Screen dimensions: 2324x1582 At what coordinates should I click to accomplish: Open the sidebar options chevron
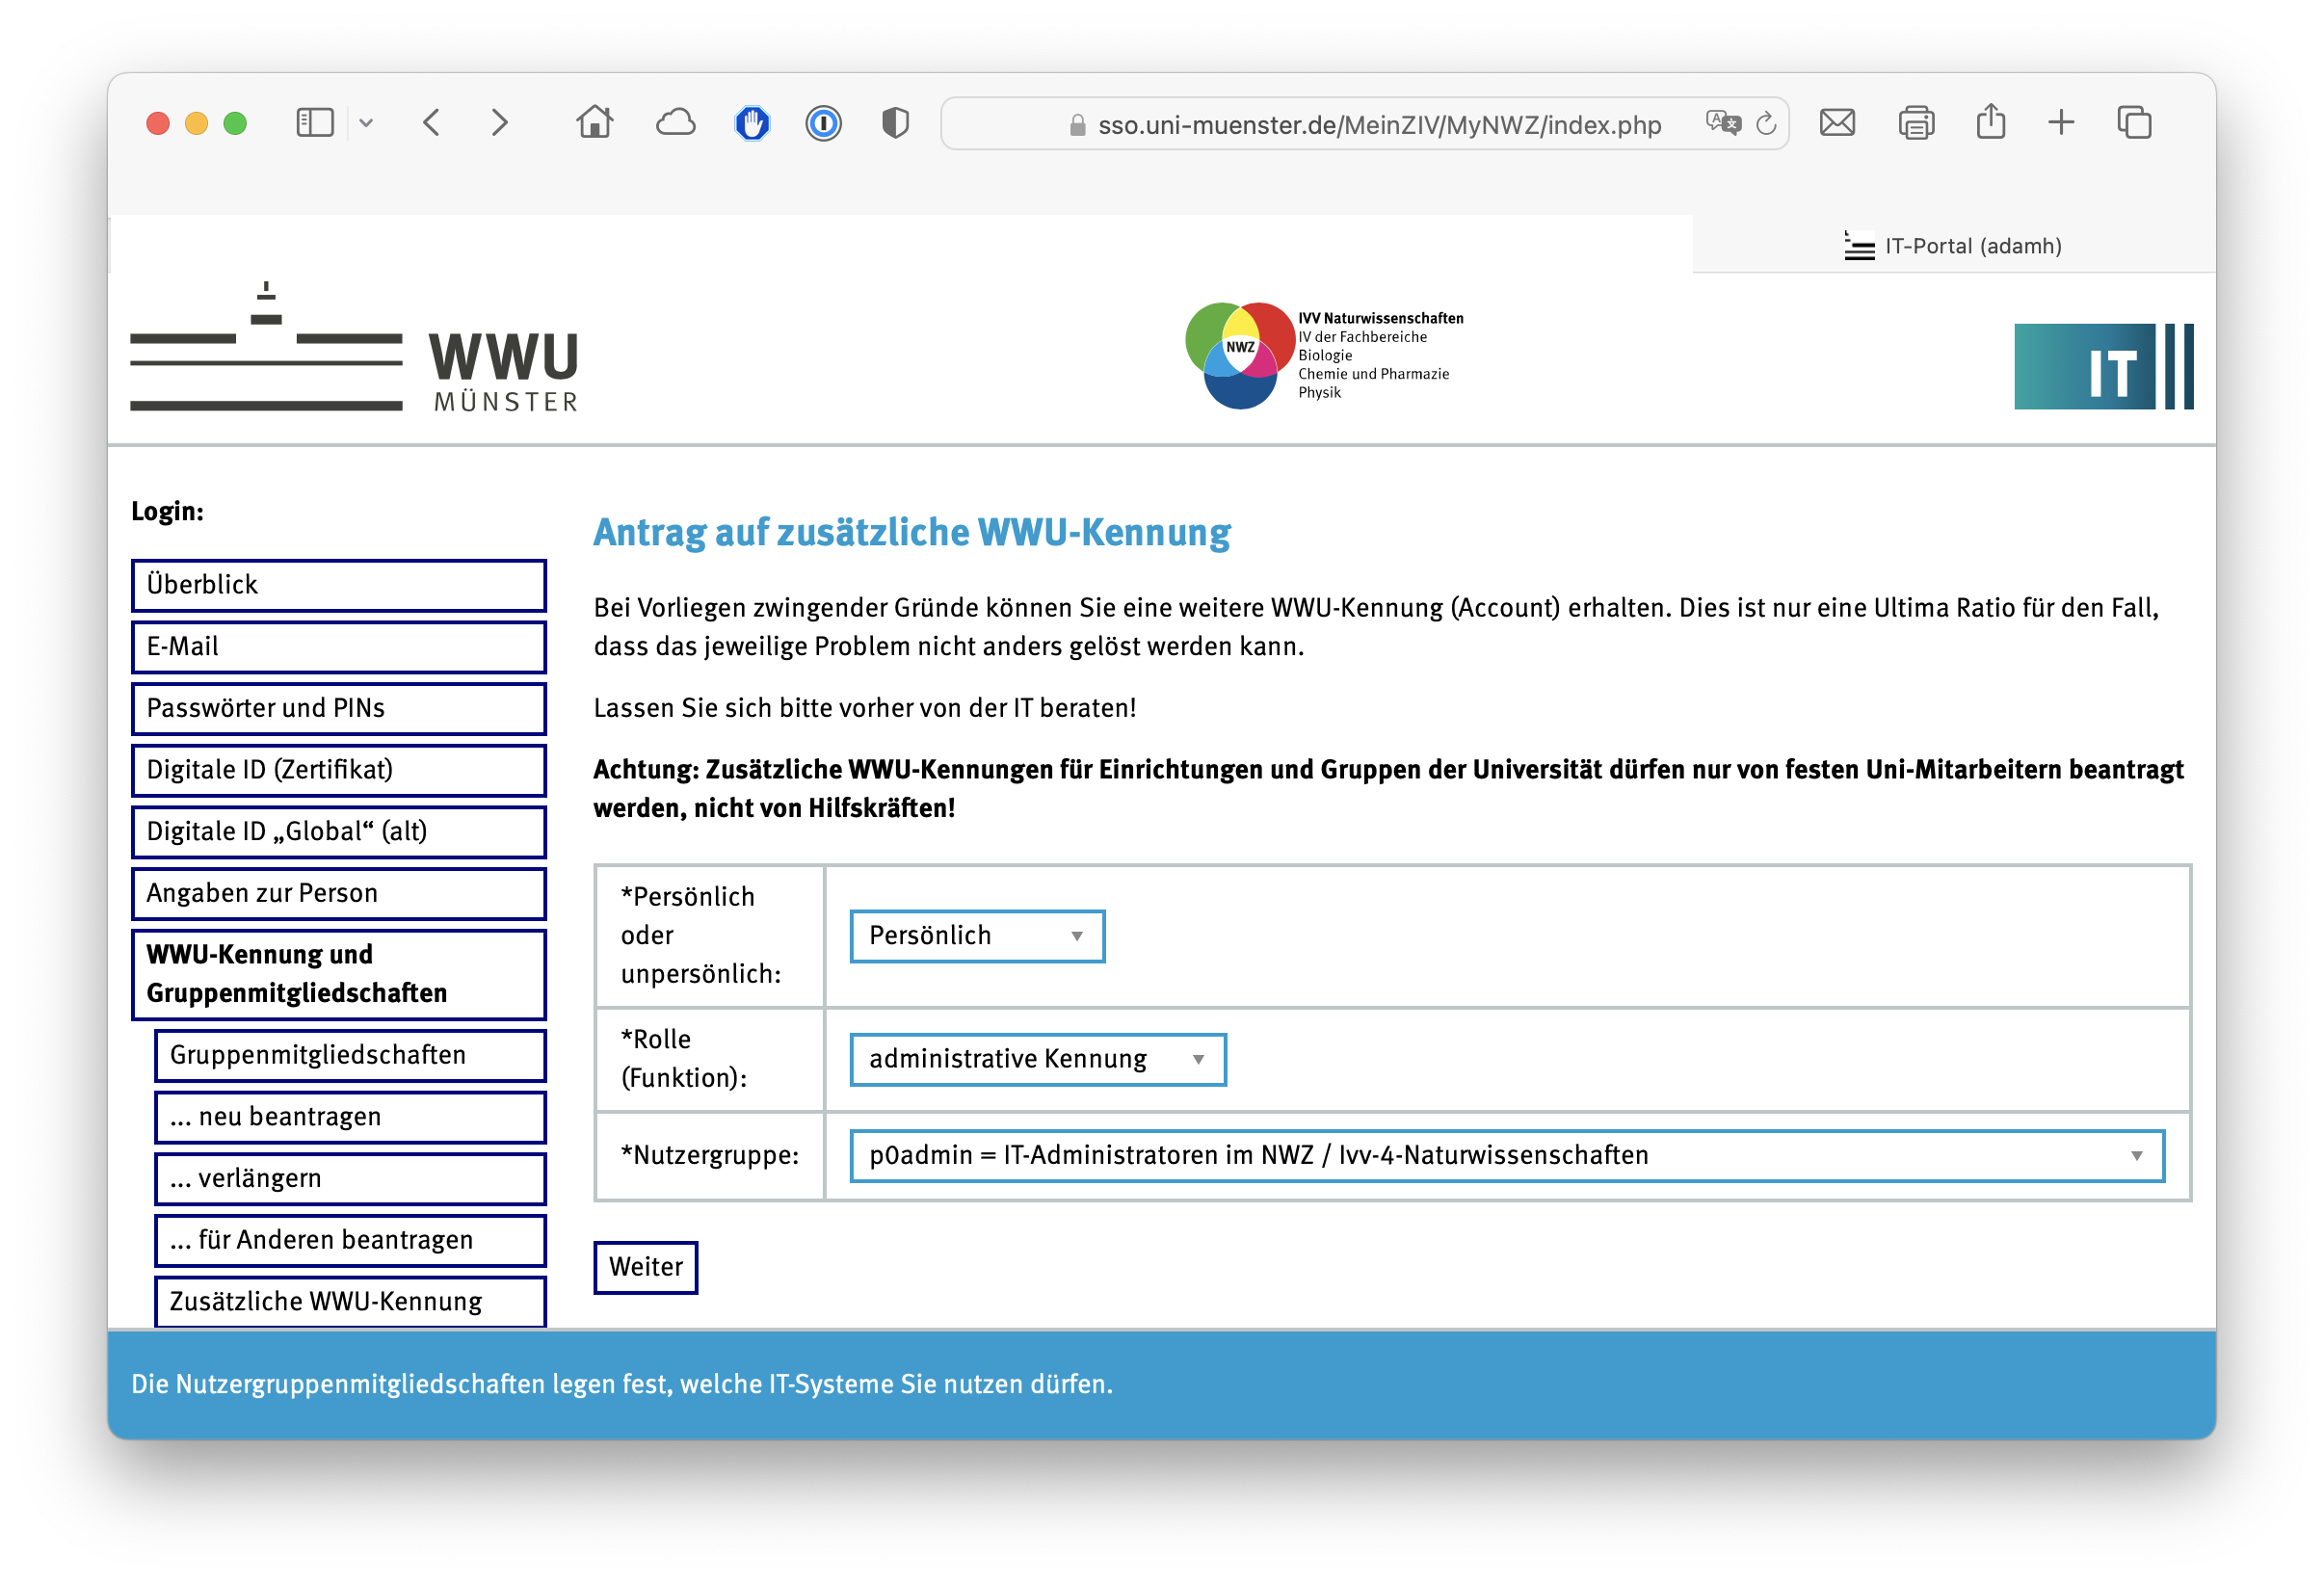click(366, 123)
